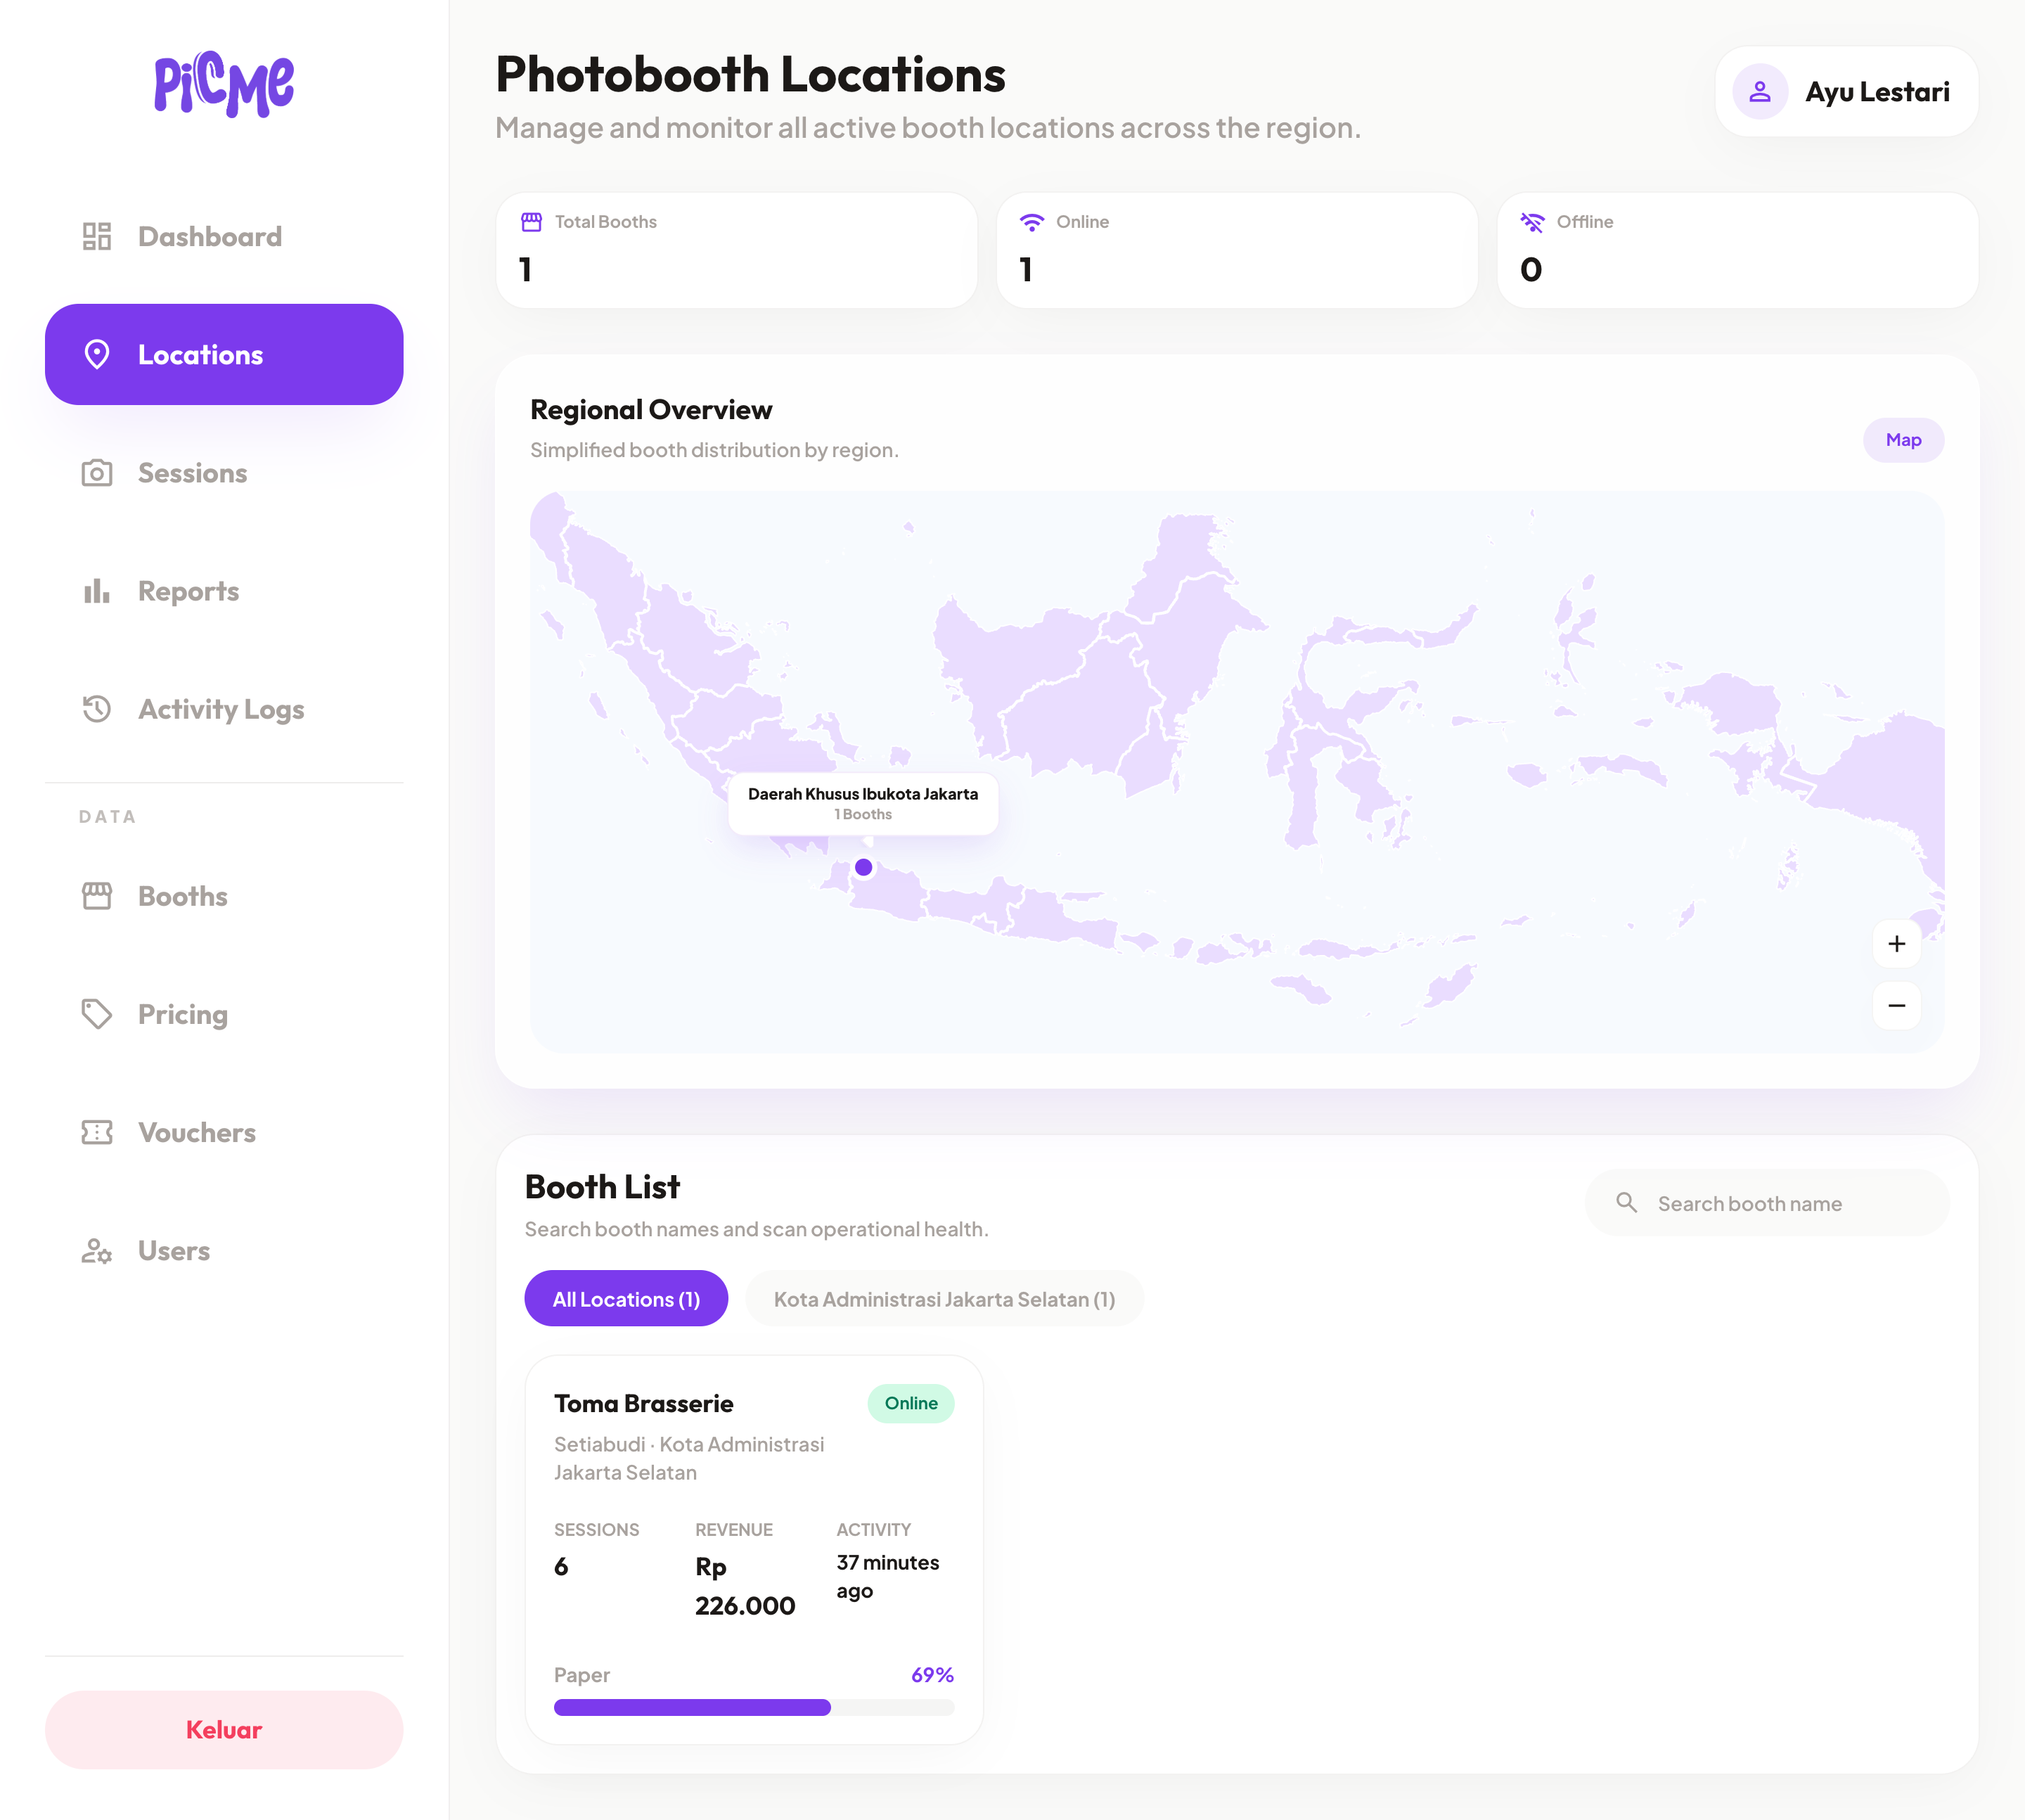Open Activity Logs page
Image resolution: width=2025 pixels, height=1820 pixels.
[x=224, y=709]
